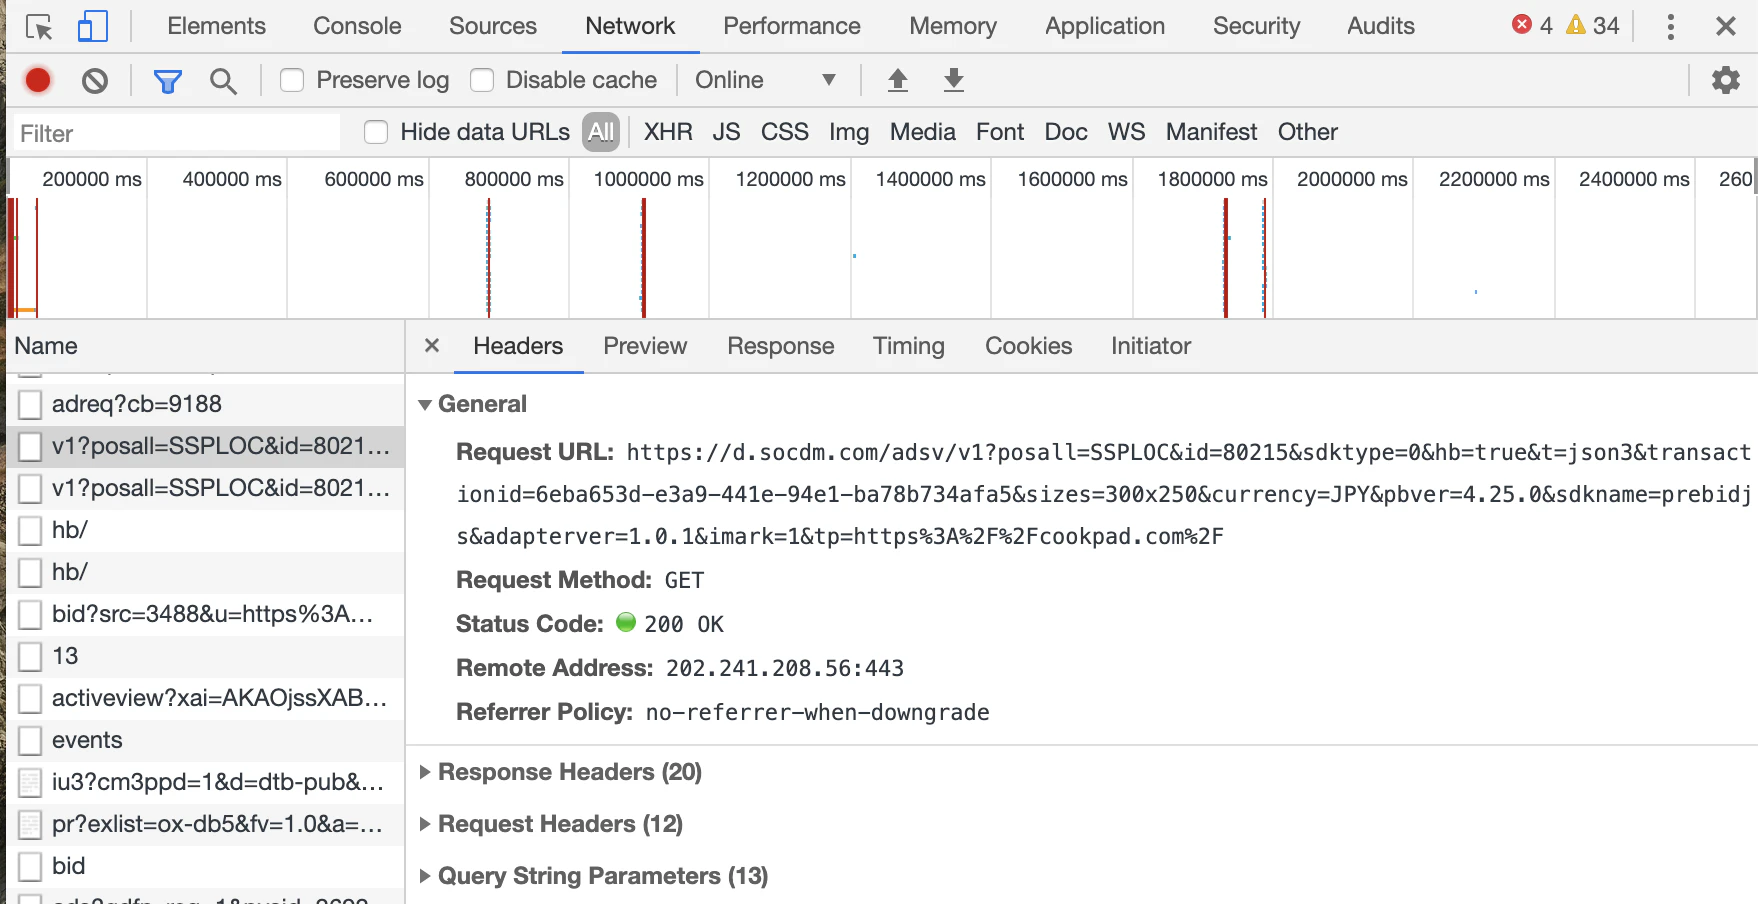Viewport: 1758px width, 904px height.
Task: Clear the network log
Action: pyautogui.click(x=95, y=80)
